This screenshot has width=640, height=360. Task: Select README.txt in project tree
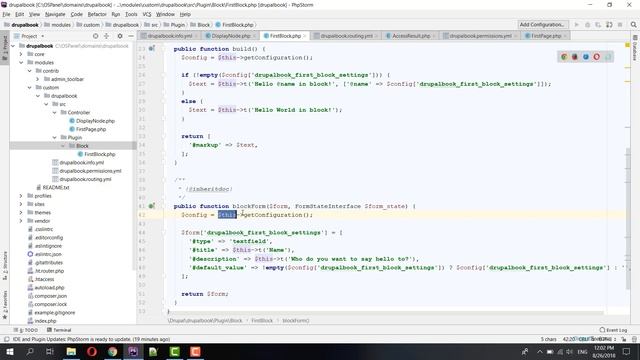pyautogui.click(x=56, y=187)
